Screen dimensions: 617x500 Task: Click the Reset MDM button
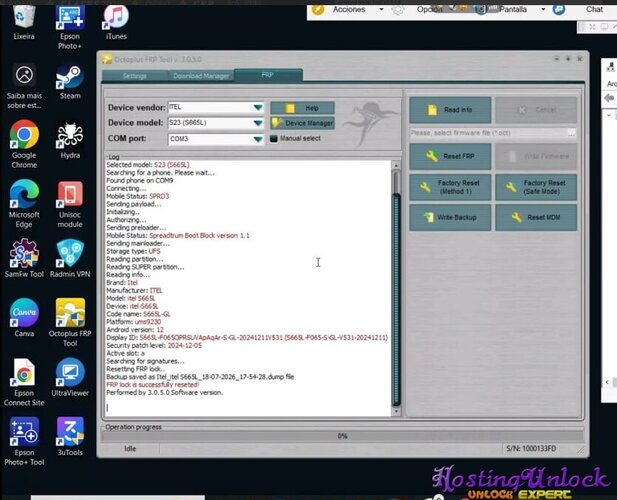click(x=536, y=218)
